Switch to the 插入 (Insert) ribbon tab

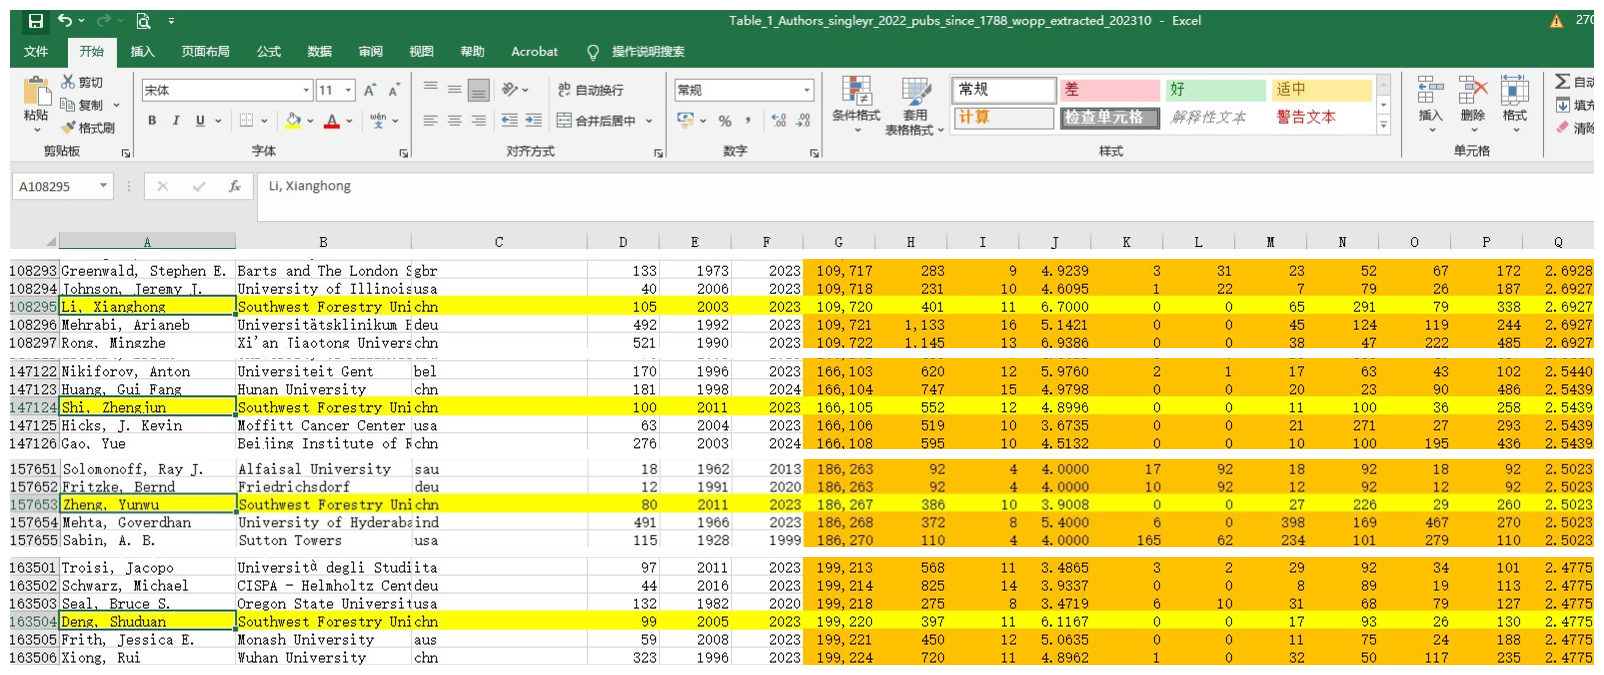(142, 52)
